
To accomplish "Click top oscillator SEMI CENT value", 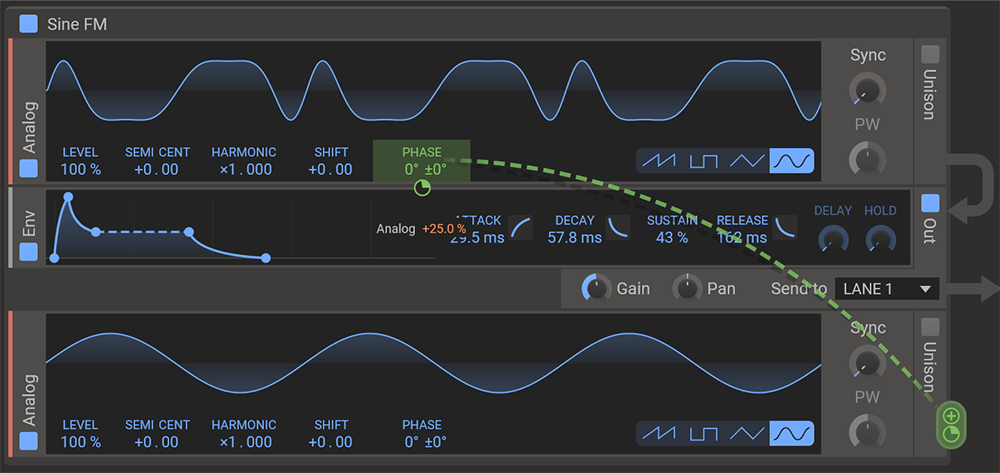I will (x=157, y=170).
